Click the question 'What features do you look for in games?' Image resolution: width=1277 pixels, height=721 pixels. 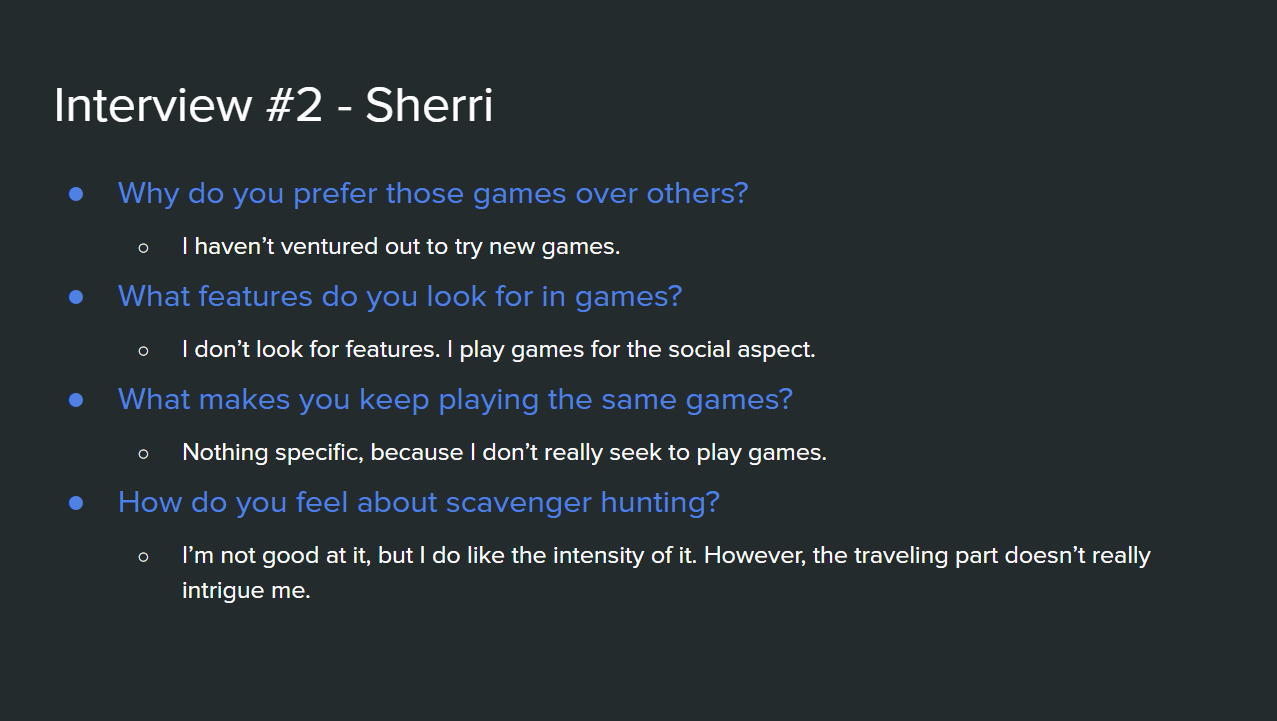[x=400, y=296]
